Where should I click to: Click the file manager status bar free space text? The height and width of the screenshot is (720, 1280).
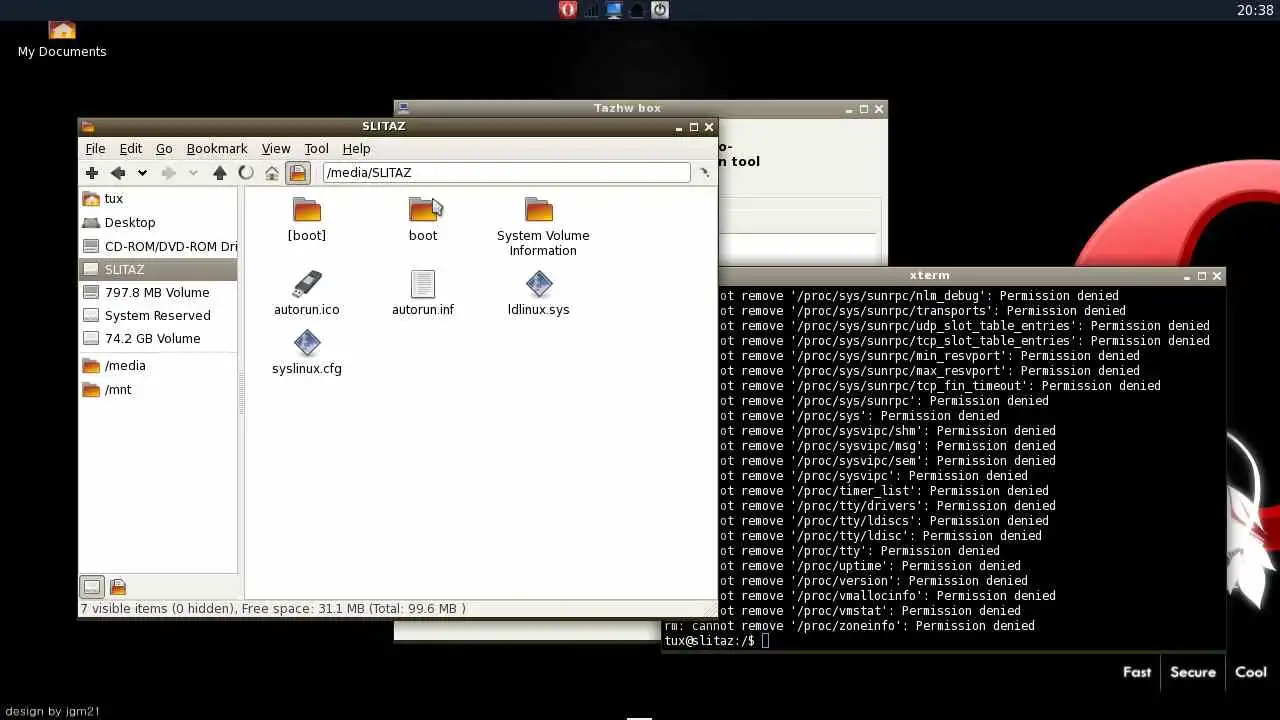273,608
